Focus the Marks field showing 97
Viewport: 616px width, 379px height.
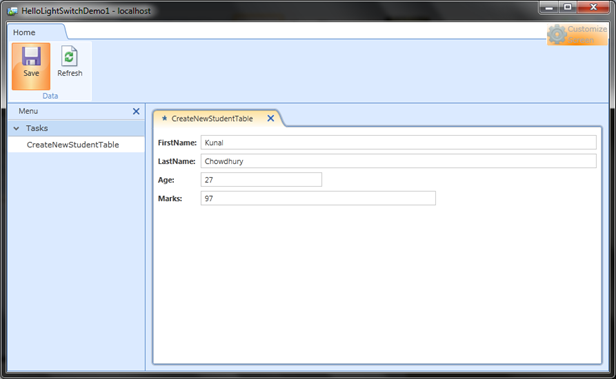coord(318,198)
